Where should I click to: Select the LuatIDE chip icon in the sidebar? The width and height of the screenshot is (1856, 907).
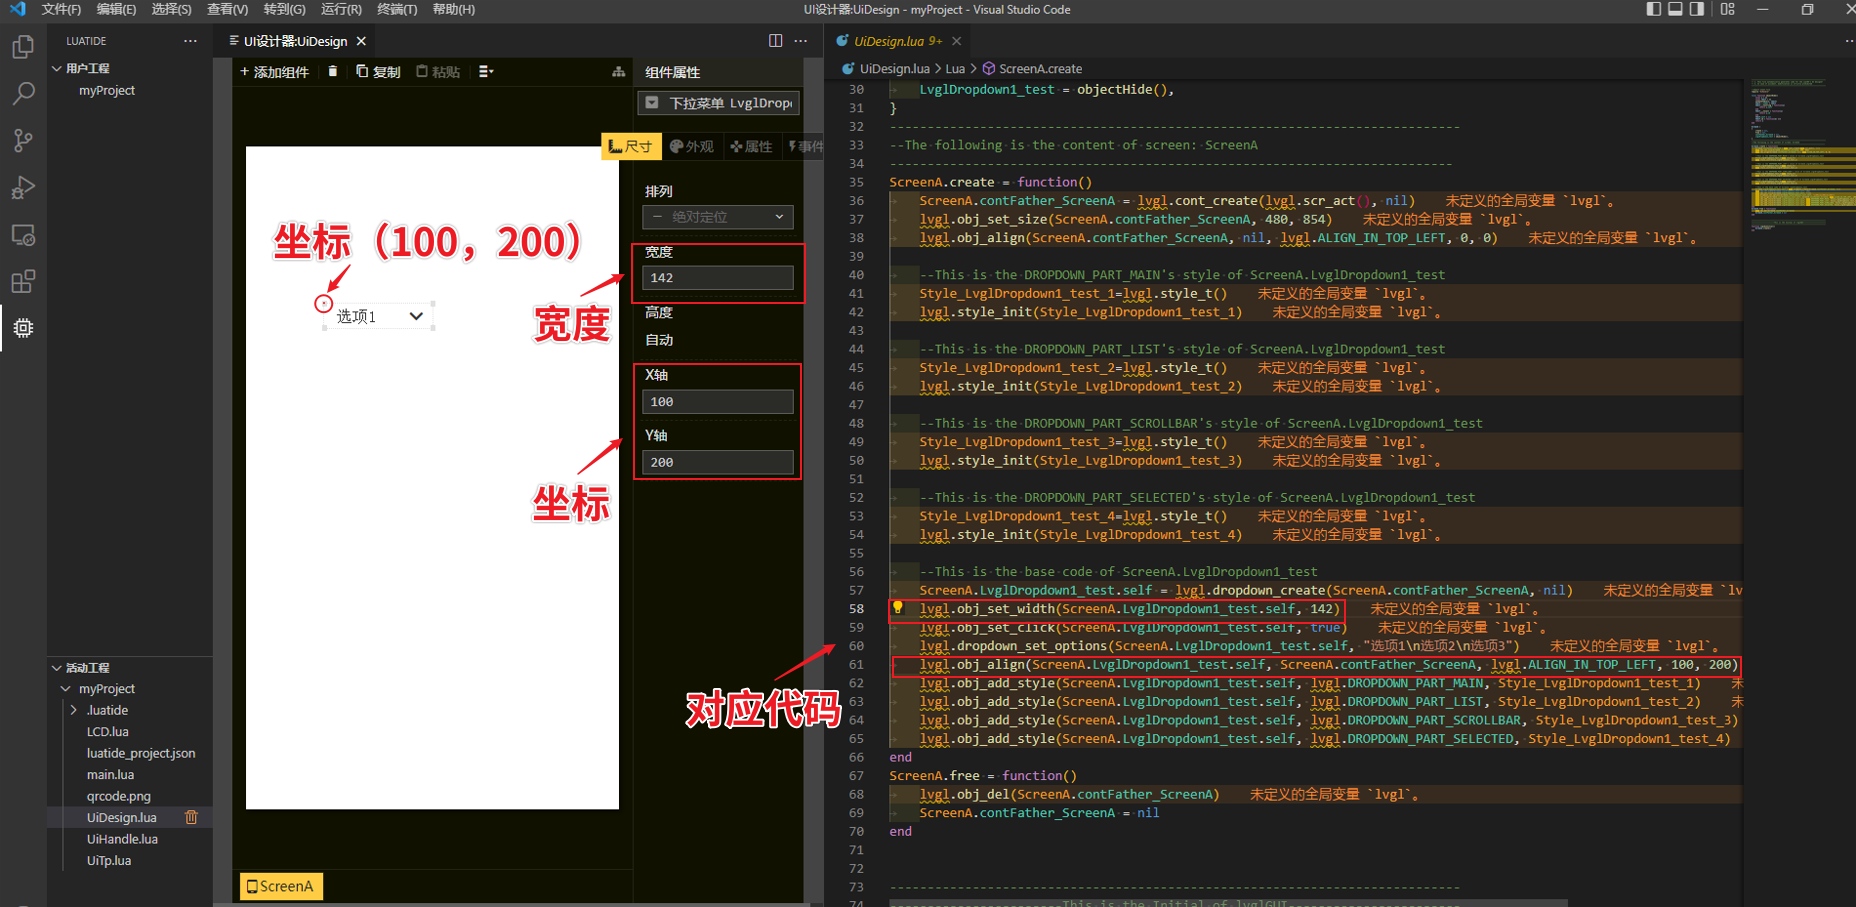[23, 328]
